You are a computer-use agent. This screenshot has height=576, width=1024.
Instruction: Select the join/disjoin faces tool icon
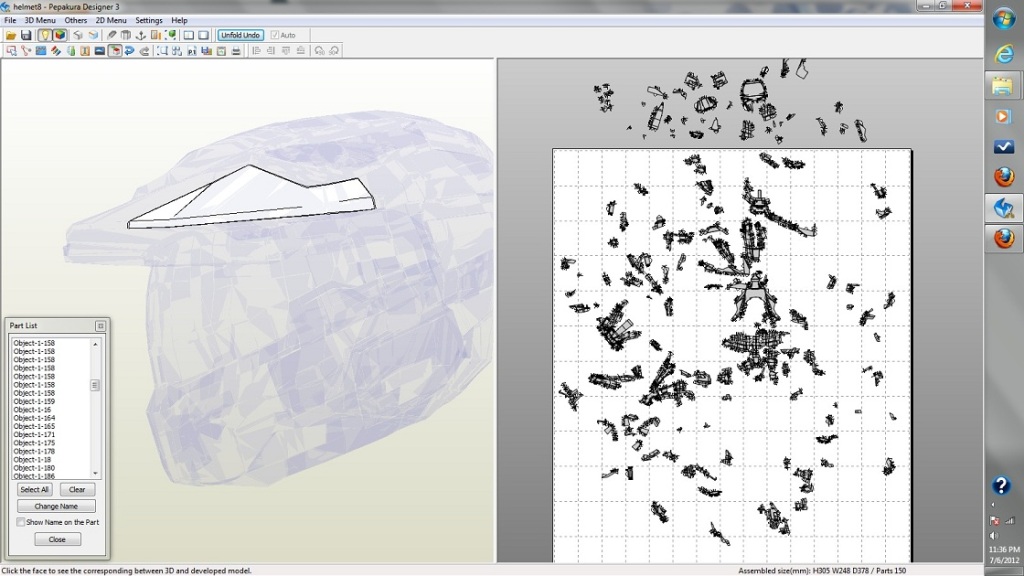[x=26, y=51]
